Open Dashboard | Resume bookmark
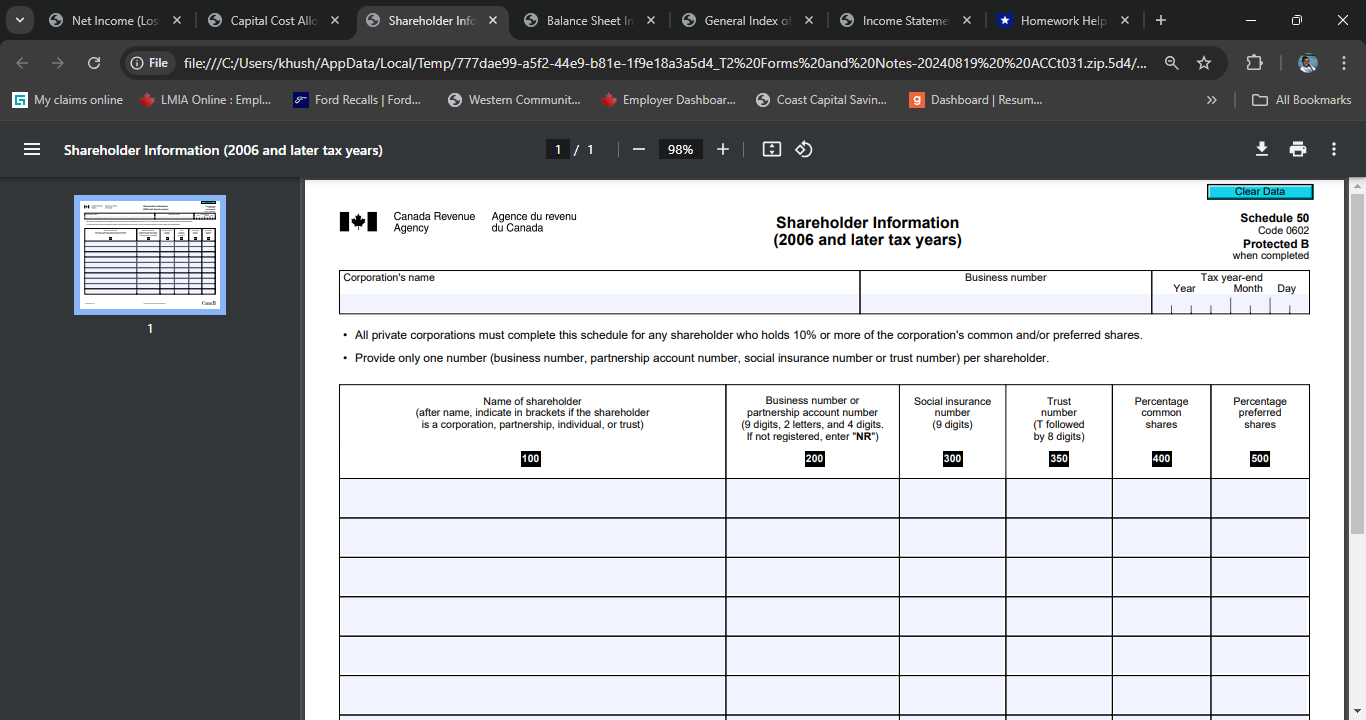Image resolution: width=1366 pixels, height=720 pixels. click(x=976, y=100)
